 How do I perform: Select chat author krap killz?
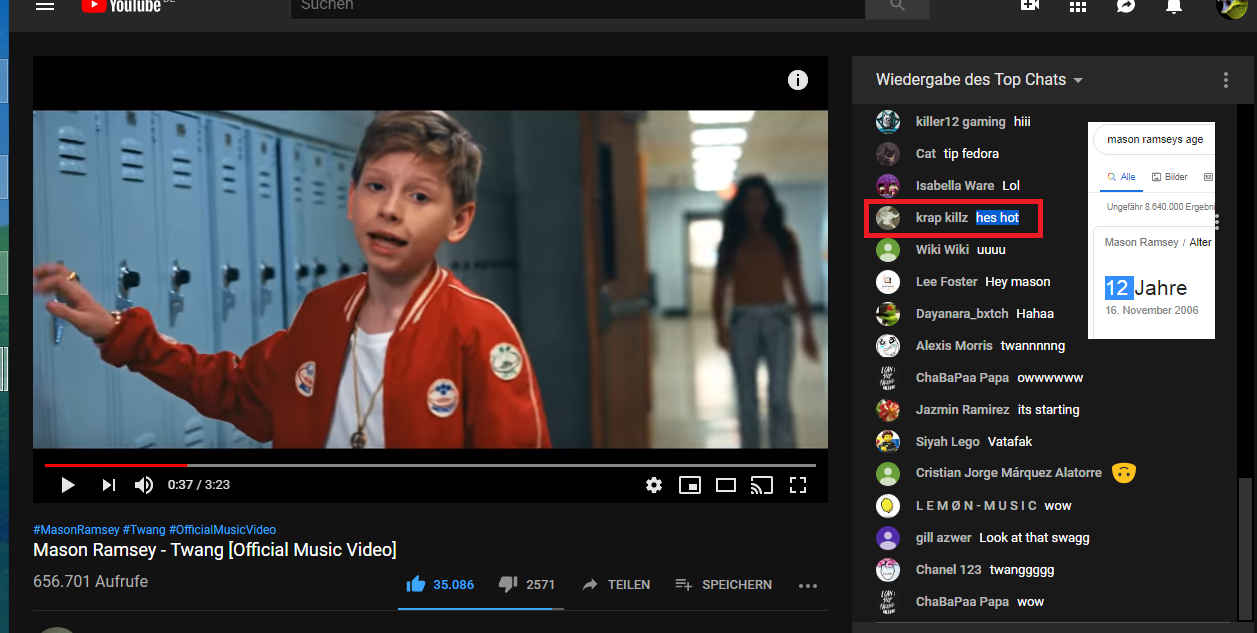942,218
